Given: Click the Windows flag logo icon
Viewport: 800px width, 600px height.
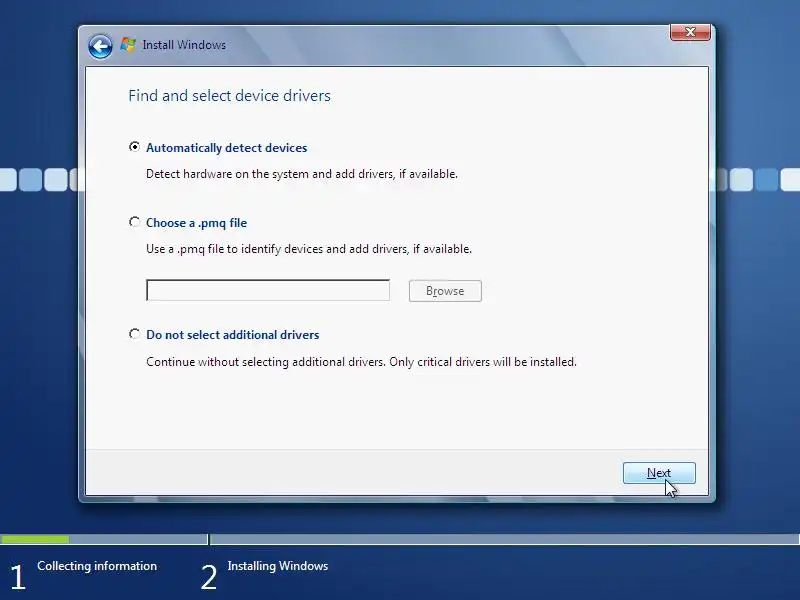Looking at the screenshot, I should [128, 45].
